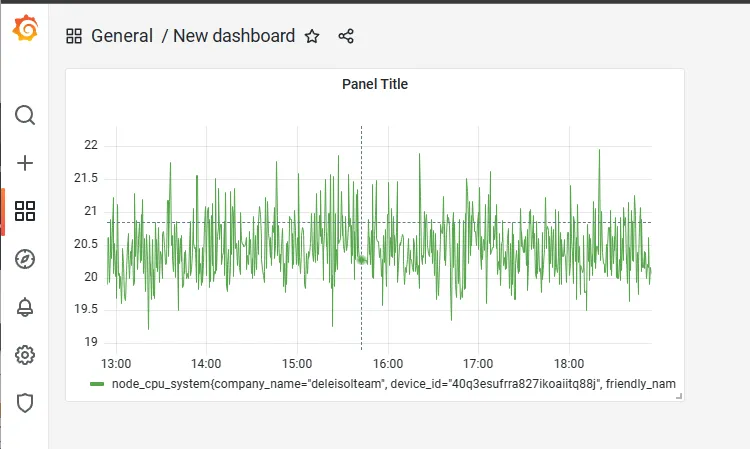Image resolution: width=750 pixels, height=449 pixels.
Task: Click the highlighted data point on graph
Action: coord(362,260)
